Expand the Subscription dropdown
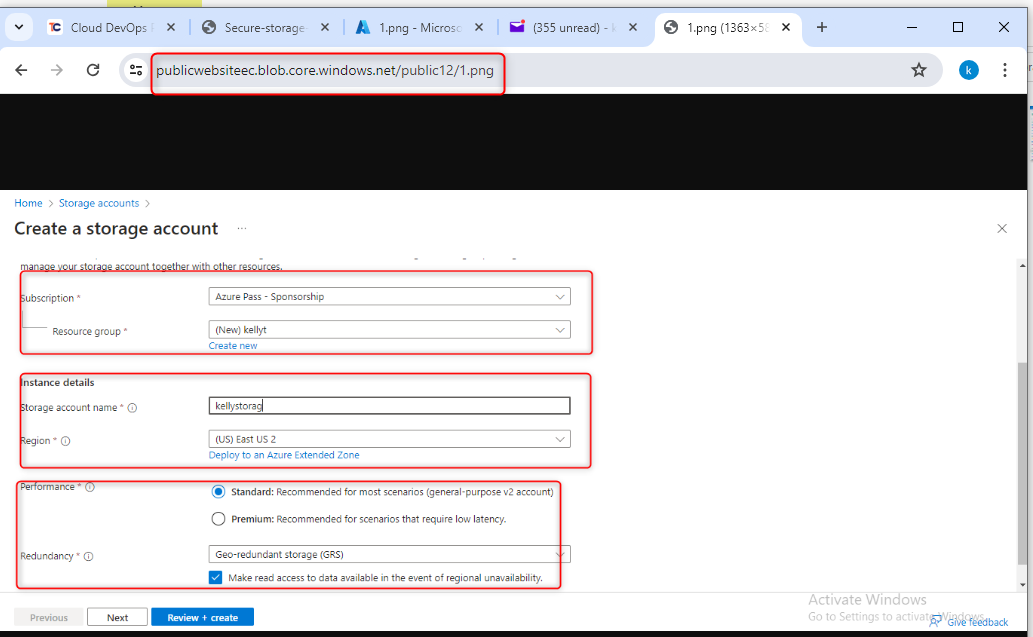 (x=389, y=296)
